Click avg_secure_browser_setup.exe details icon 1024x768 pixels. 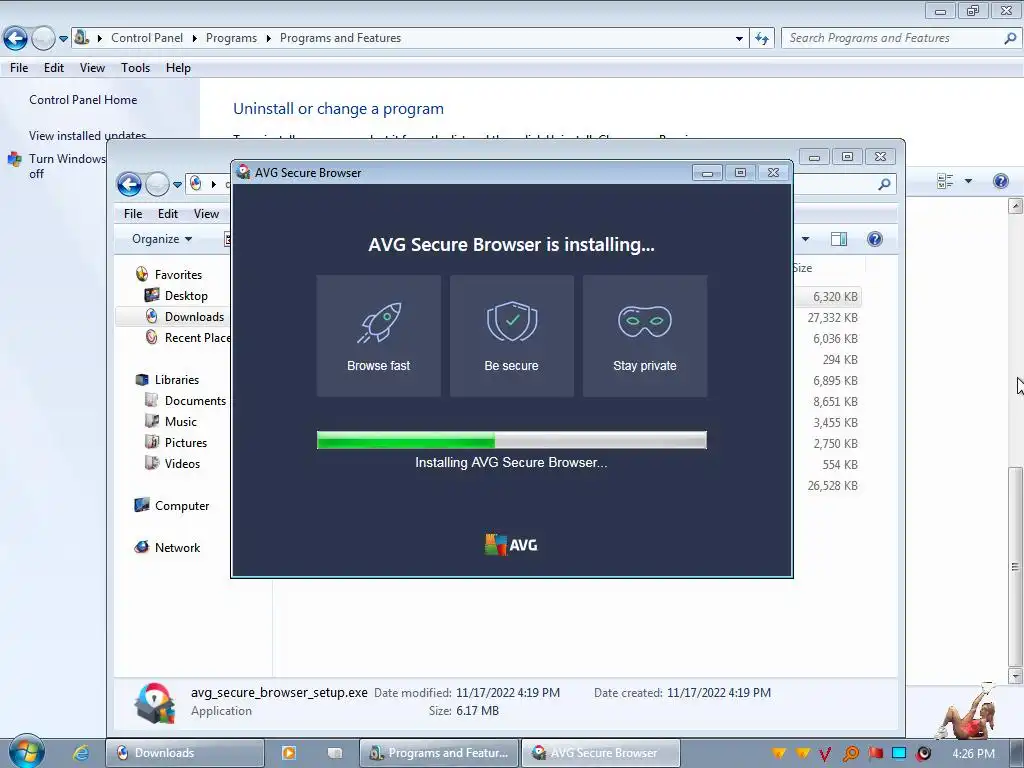click(x=155, y=703)
